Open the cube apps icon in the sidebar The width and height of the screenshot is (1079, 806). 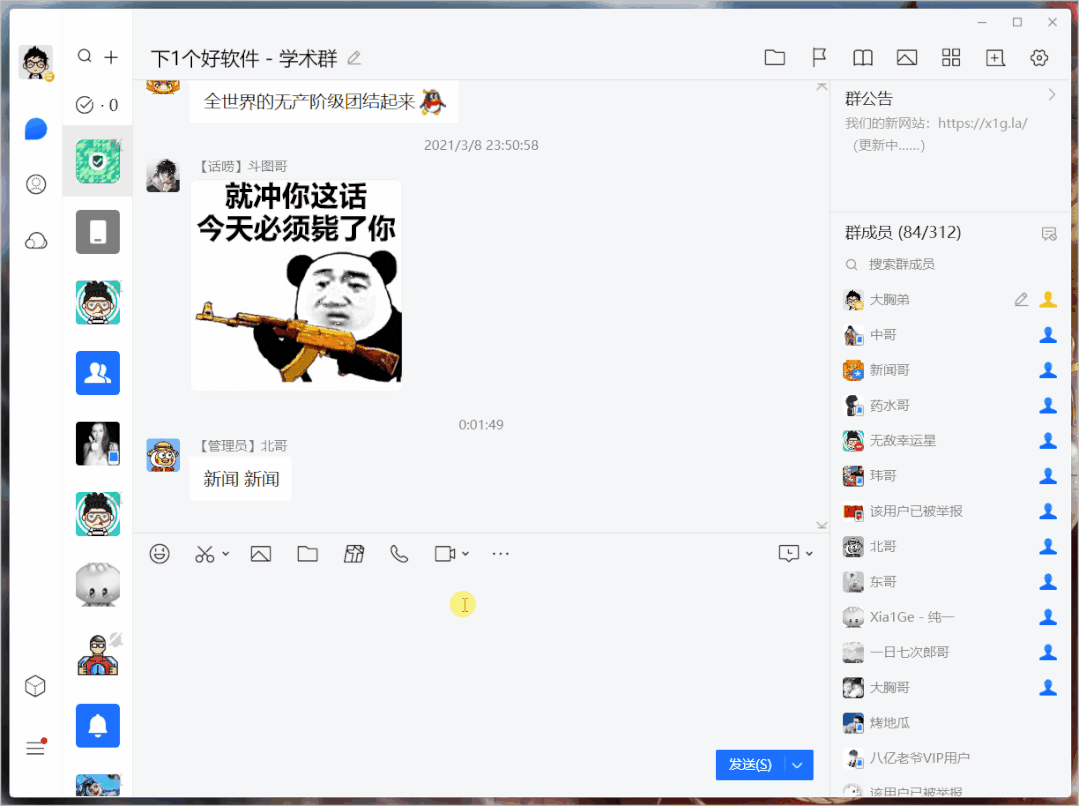point(35,686)
